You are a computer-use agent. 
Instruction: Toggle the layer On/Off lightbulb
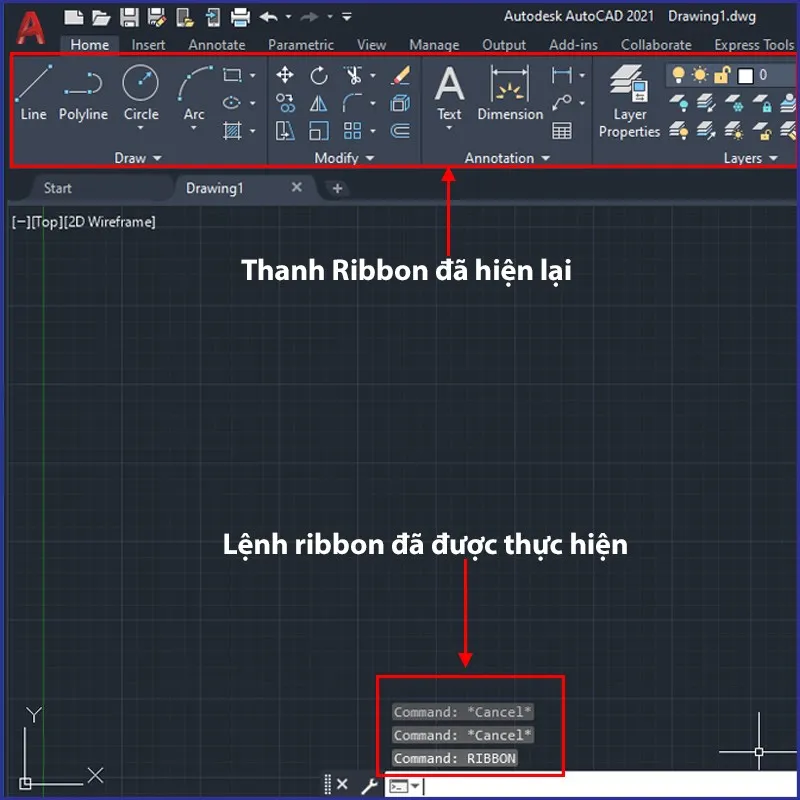[681, 73]
